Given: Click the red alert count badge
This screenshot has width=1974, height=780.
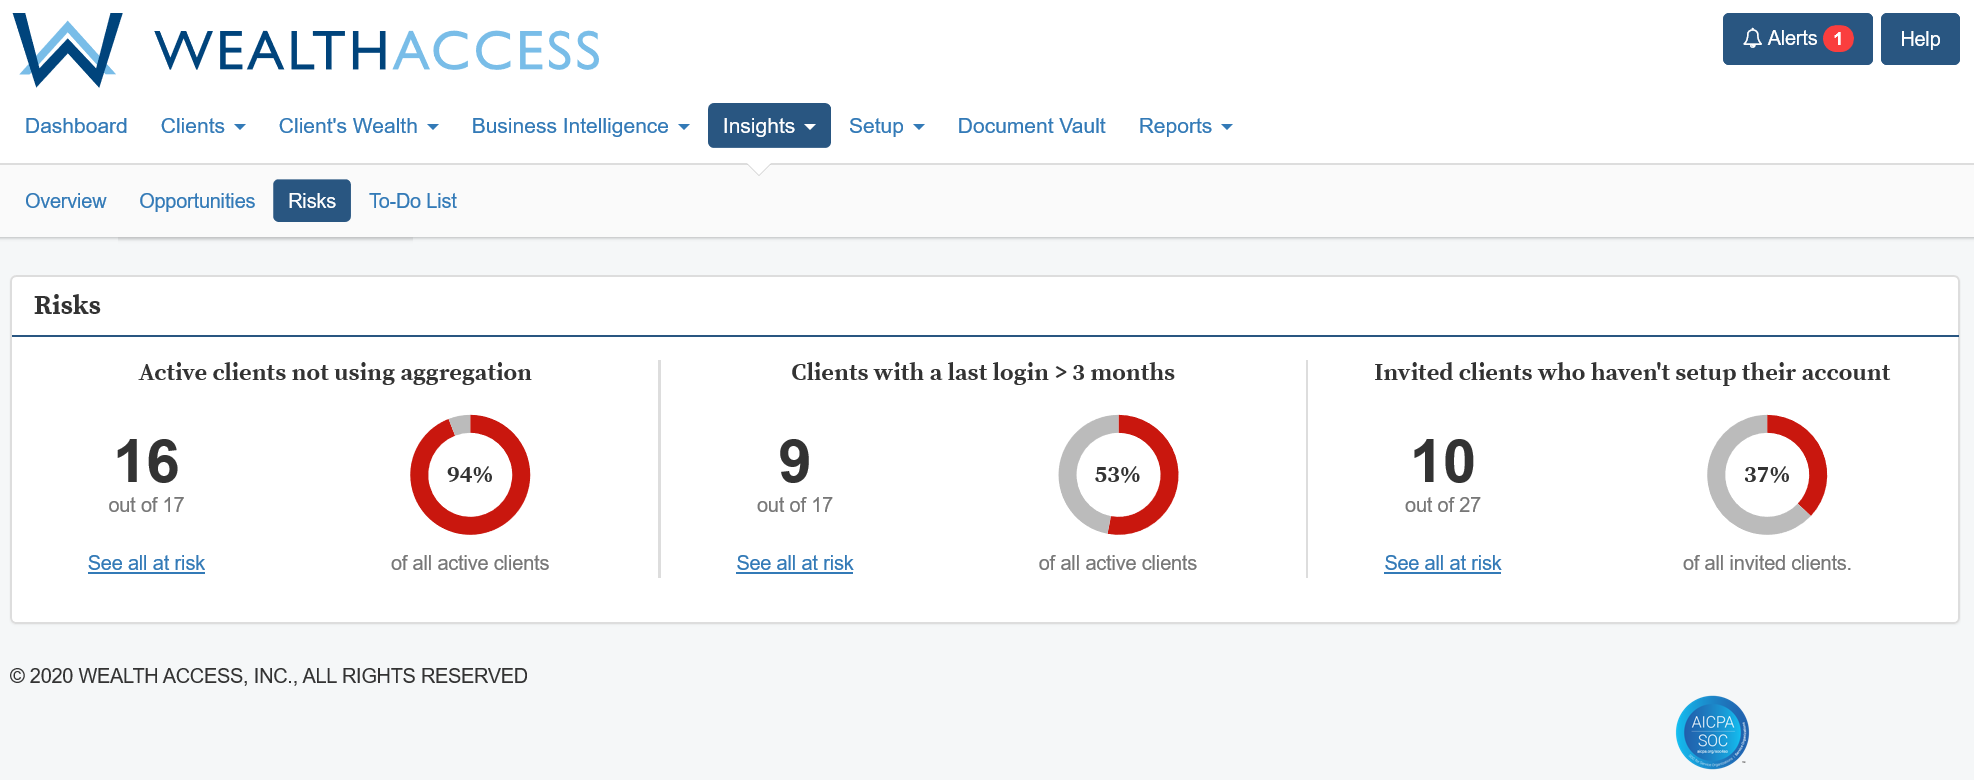Looking at the screenshot, I should [1838, 39].
